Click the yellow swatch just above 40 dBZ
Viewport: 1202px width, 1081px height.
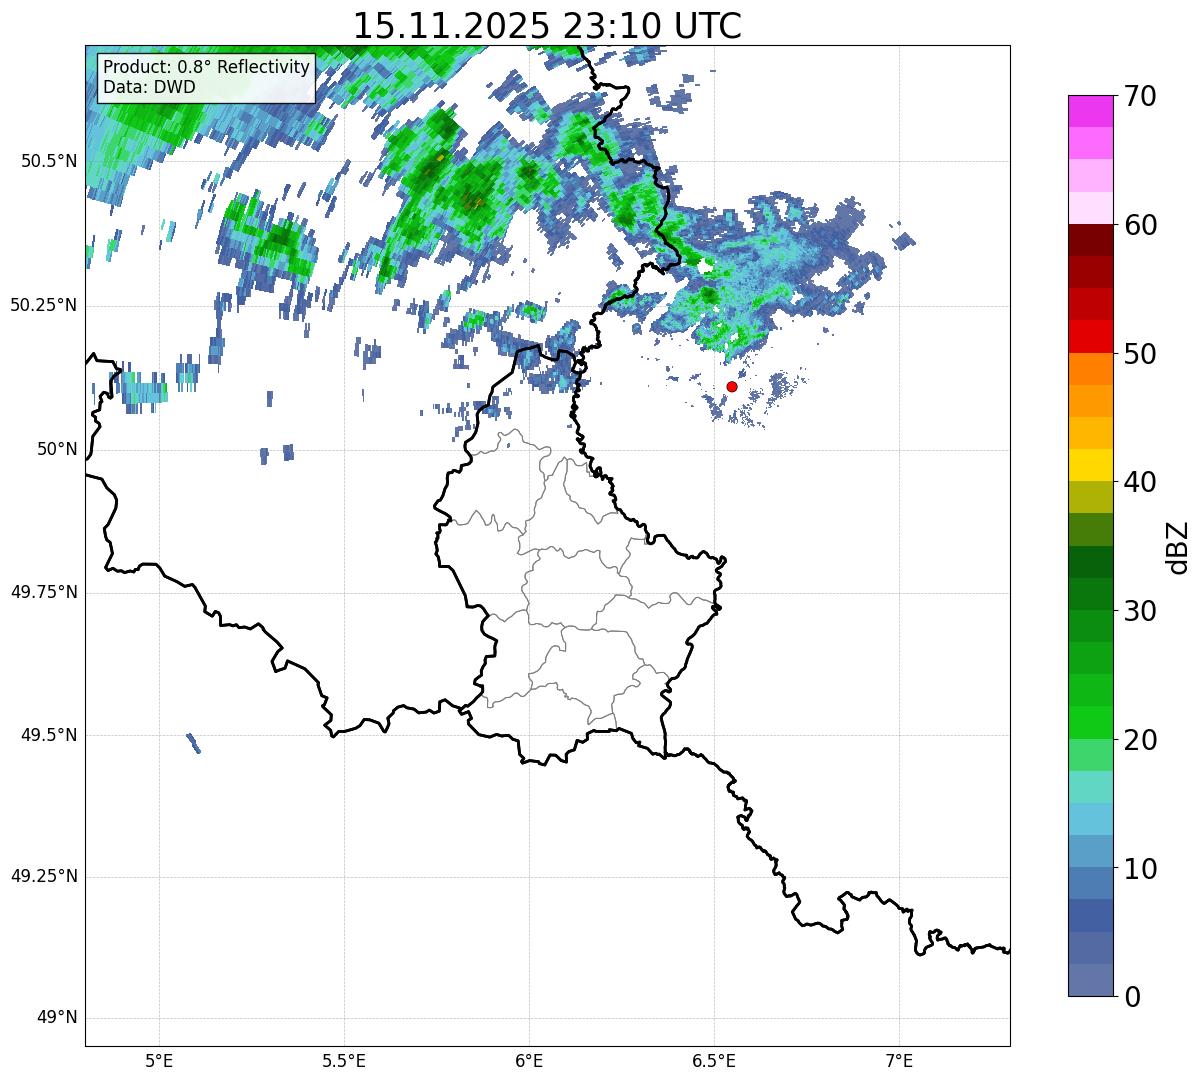point(1091,466)
